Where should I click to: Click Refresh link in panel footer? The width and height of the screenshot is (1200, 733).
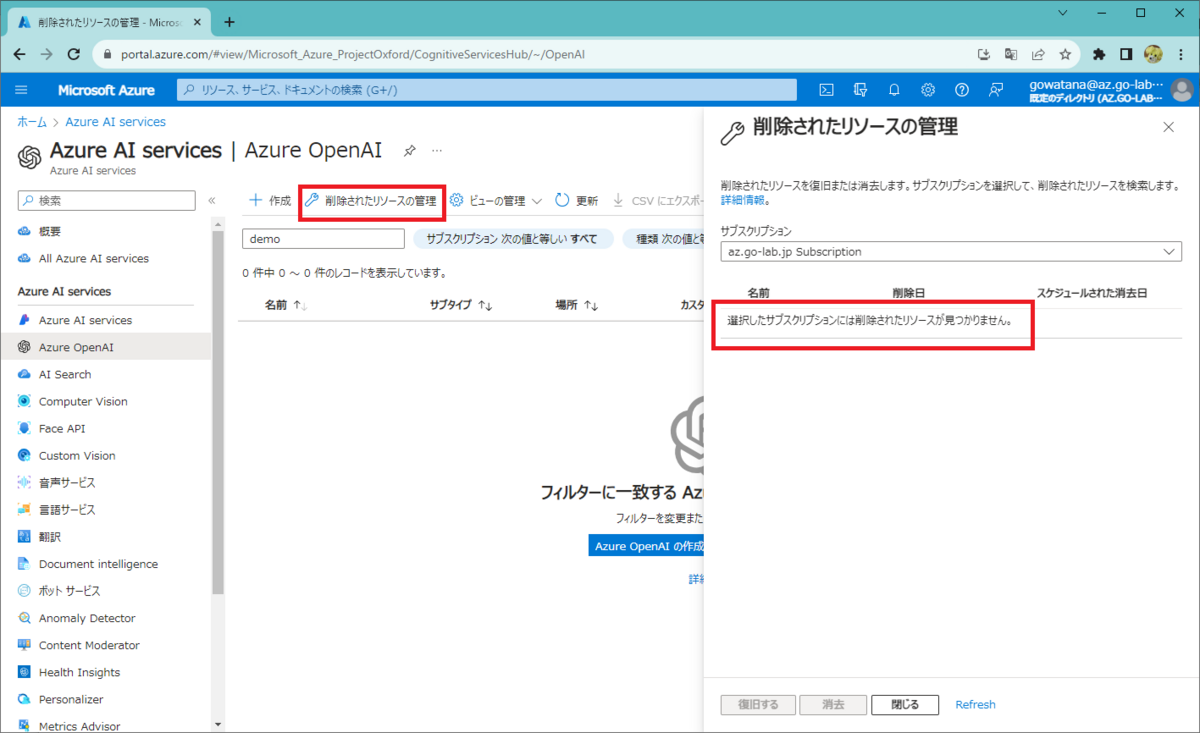[x=975, y=705]
